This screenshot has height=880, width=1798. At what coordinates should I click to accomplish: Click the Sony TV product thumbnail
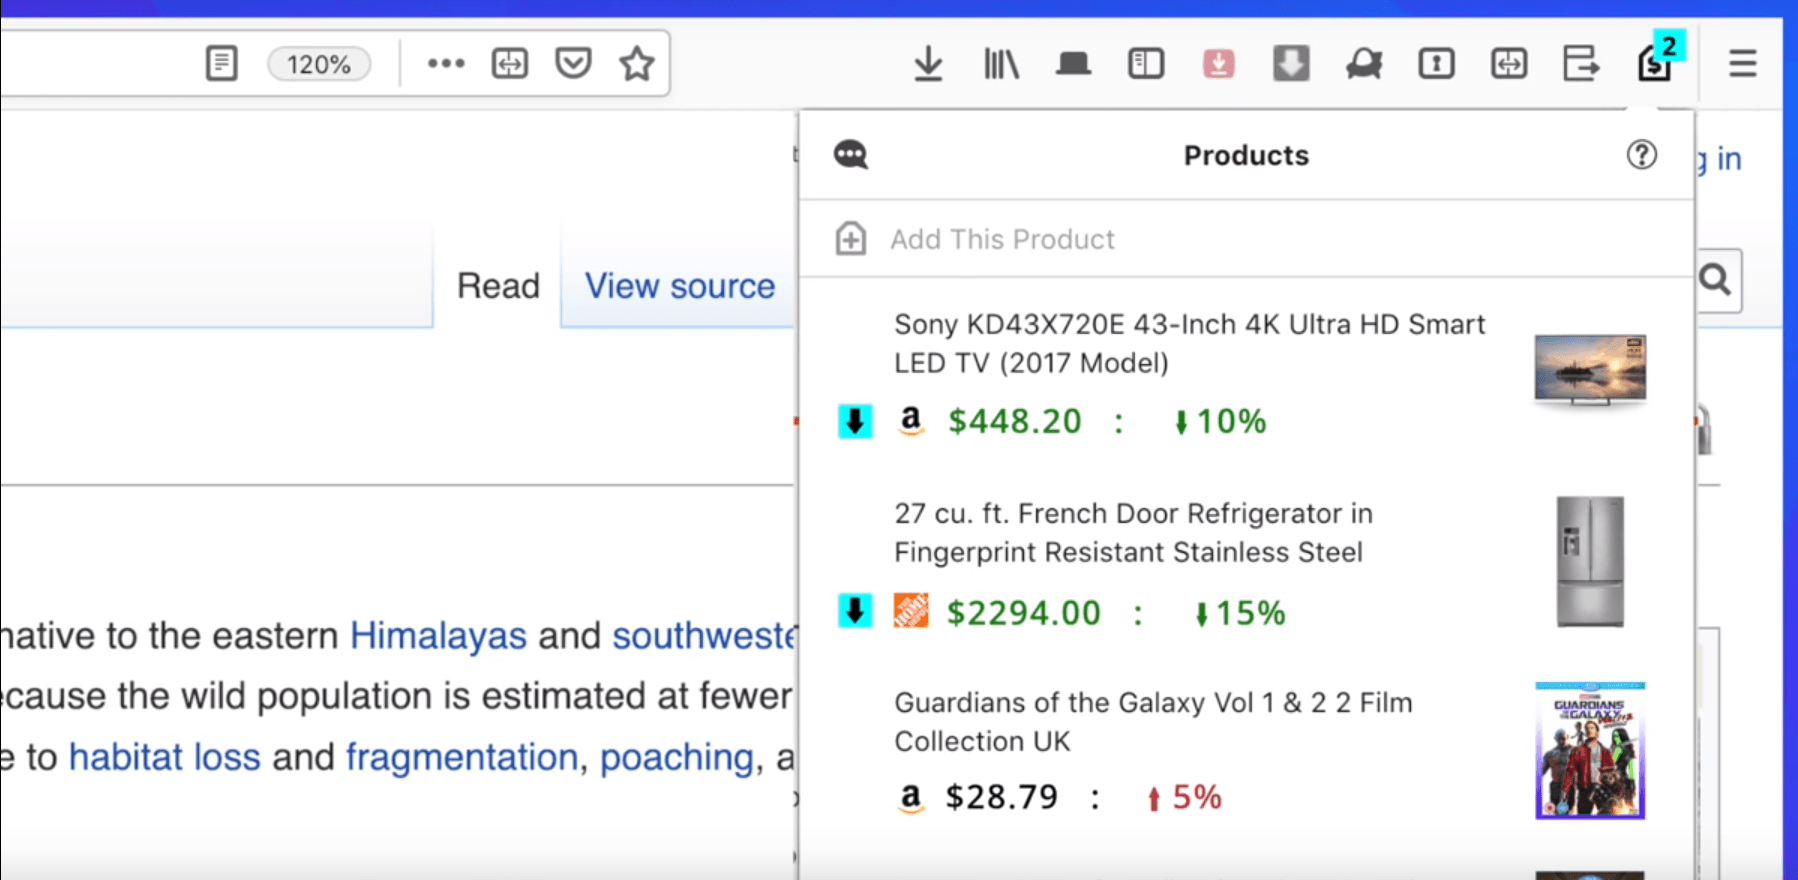[1590, 369]
